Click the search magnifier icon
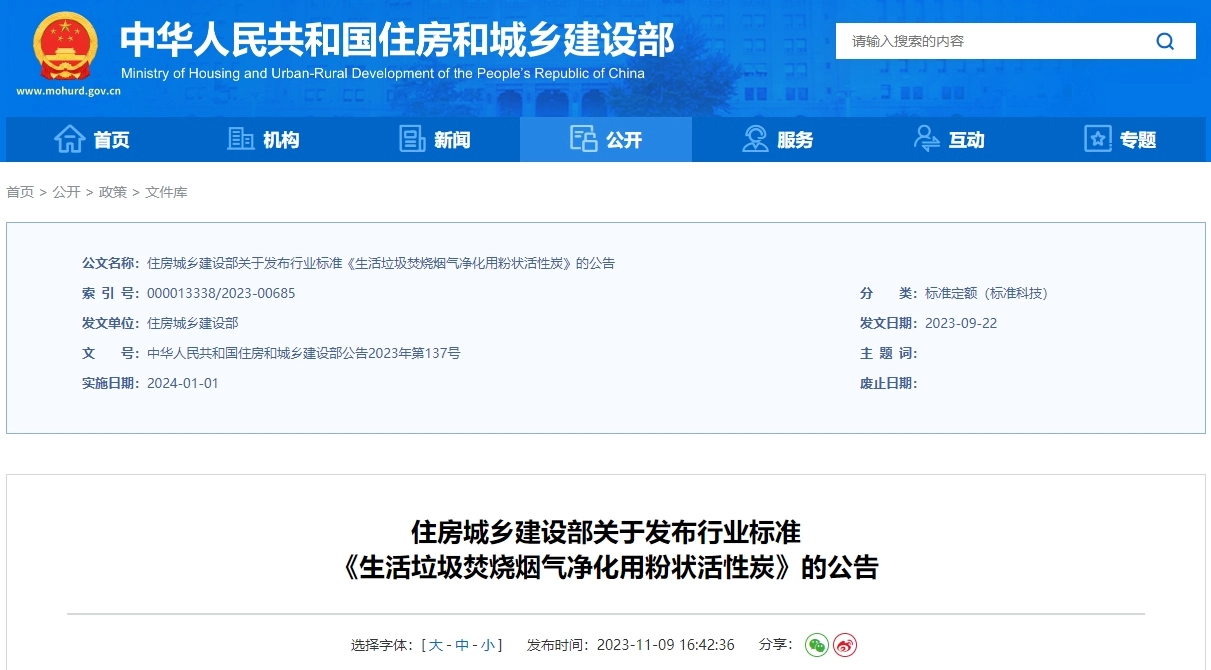 tap(1164, 41)
